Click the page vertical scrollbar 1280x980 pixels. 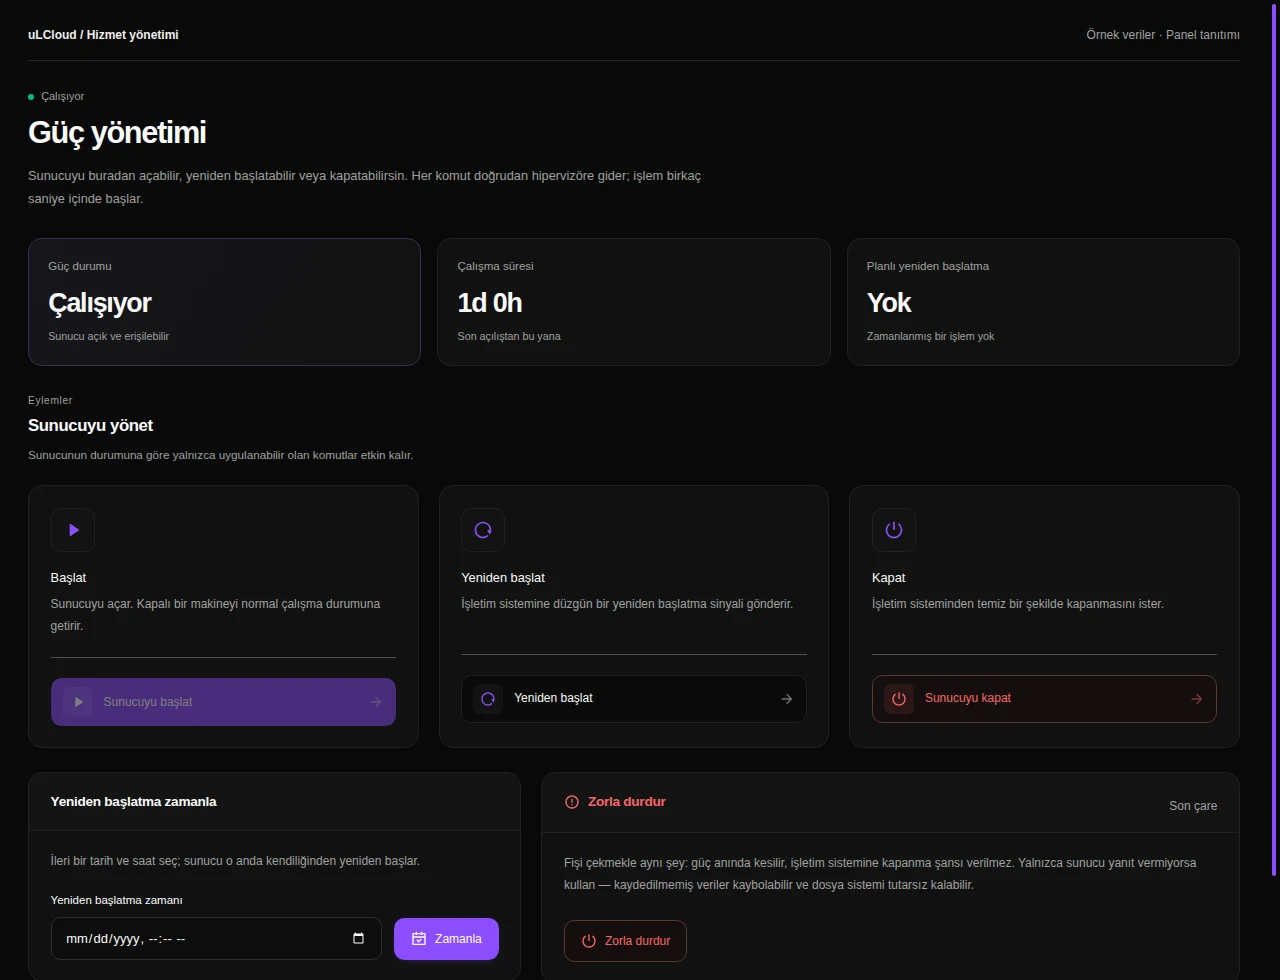coord(1275,440)
